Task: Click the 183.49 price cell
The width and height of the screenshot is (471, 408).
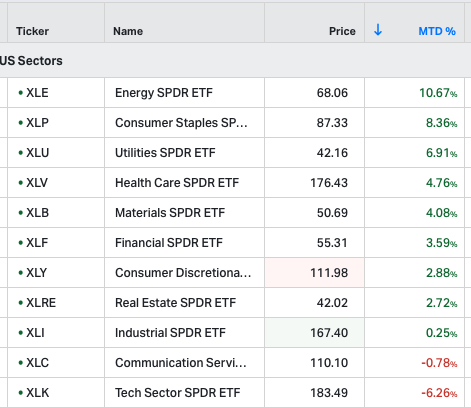Action: (315, 393)
